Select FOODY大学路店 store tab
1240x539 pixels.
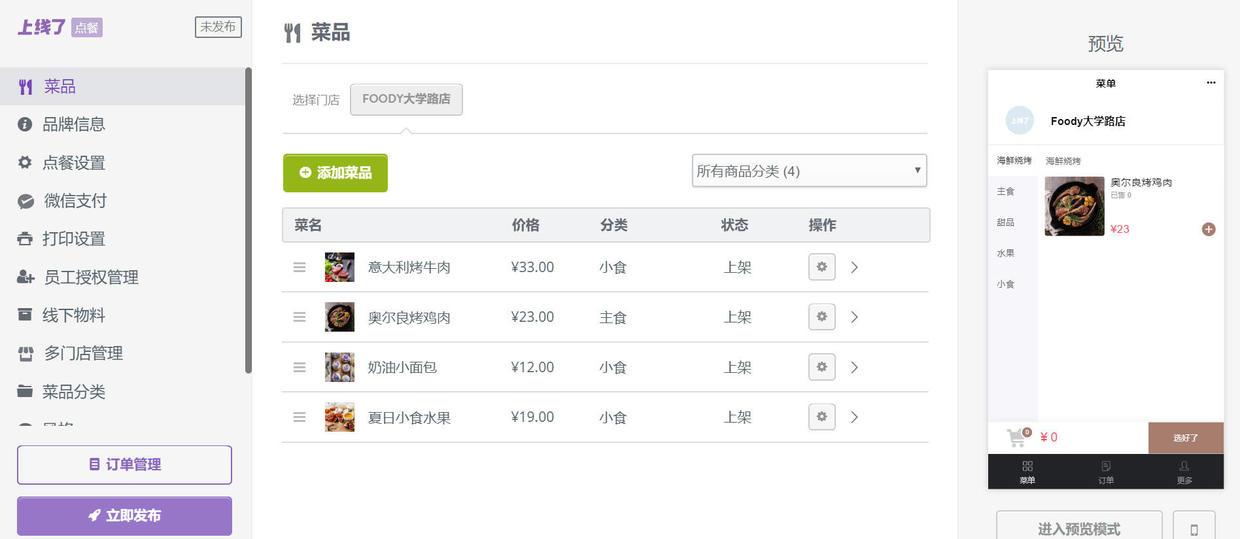(406, 99)
